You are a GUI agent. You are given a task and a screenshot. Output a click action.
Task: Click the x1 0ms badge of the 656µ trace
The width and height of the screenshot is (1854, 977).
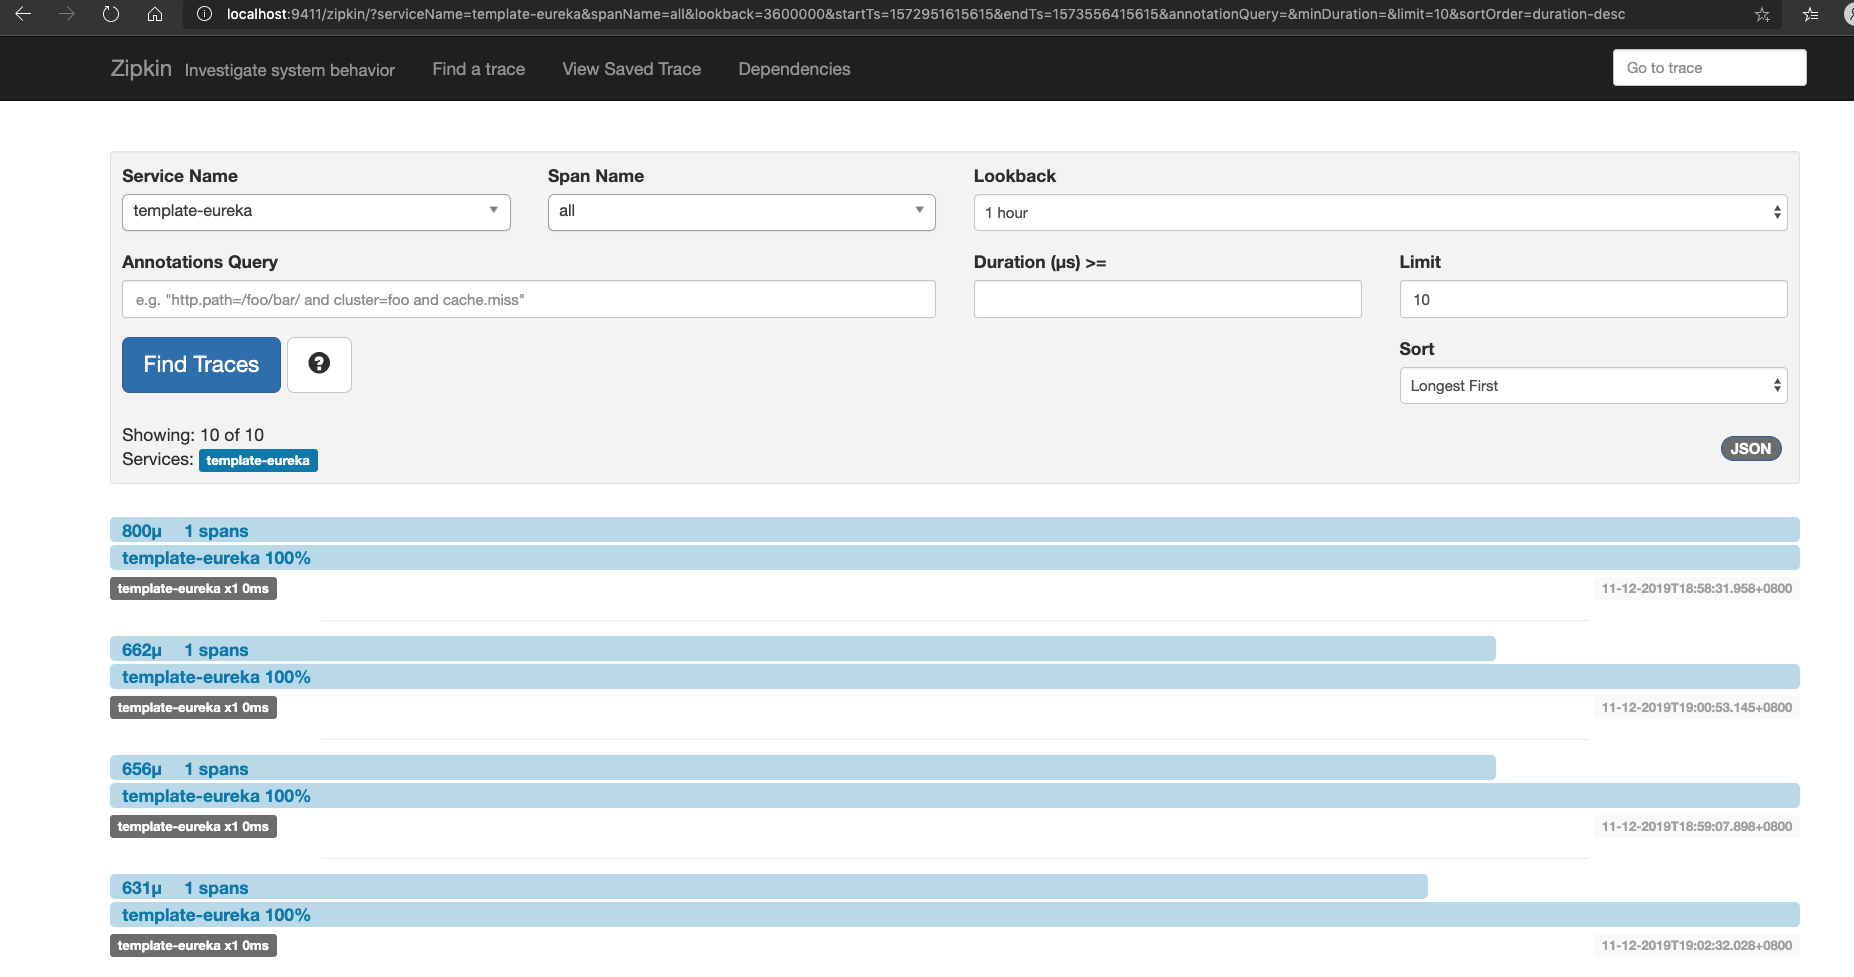[x=193, y=826]
